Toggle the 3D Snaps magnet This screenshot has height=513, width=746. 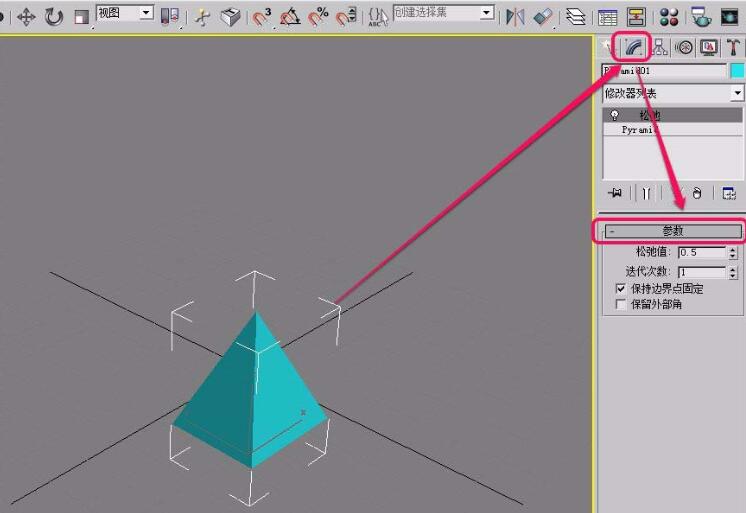262,18
